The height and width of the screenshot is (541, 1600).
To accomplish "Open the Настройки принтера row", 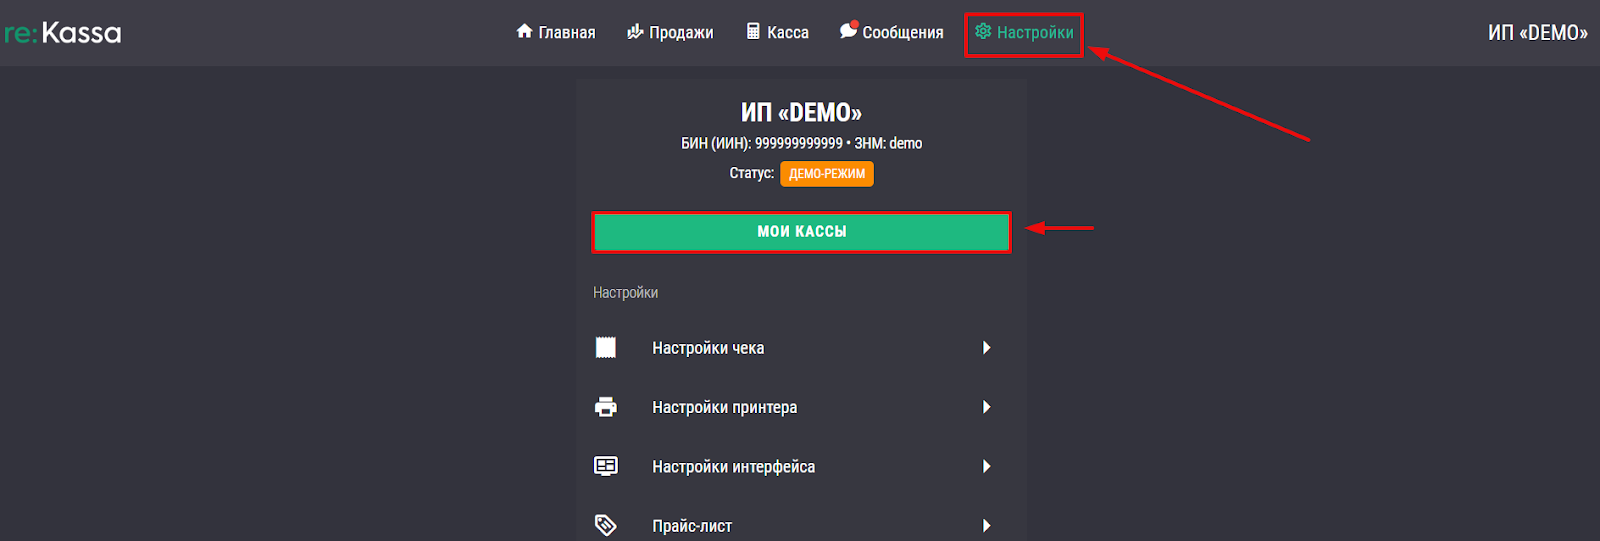I will click(x=801, y=407).
